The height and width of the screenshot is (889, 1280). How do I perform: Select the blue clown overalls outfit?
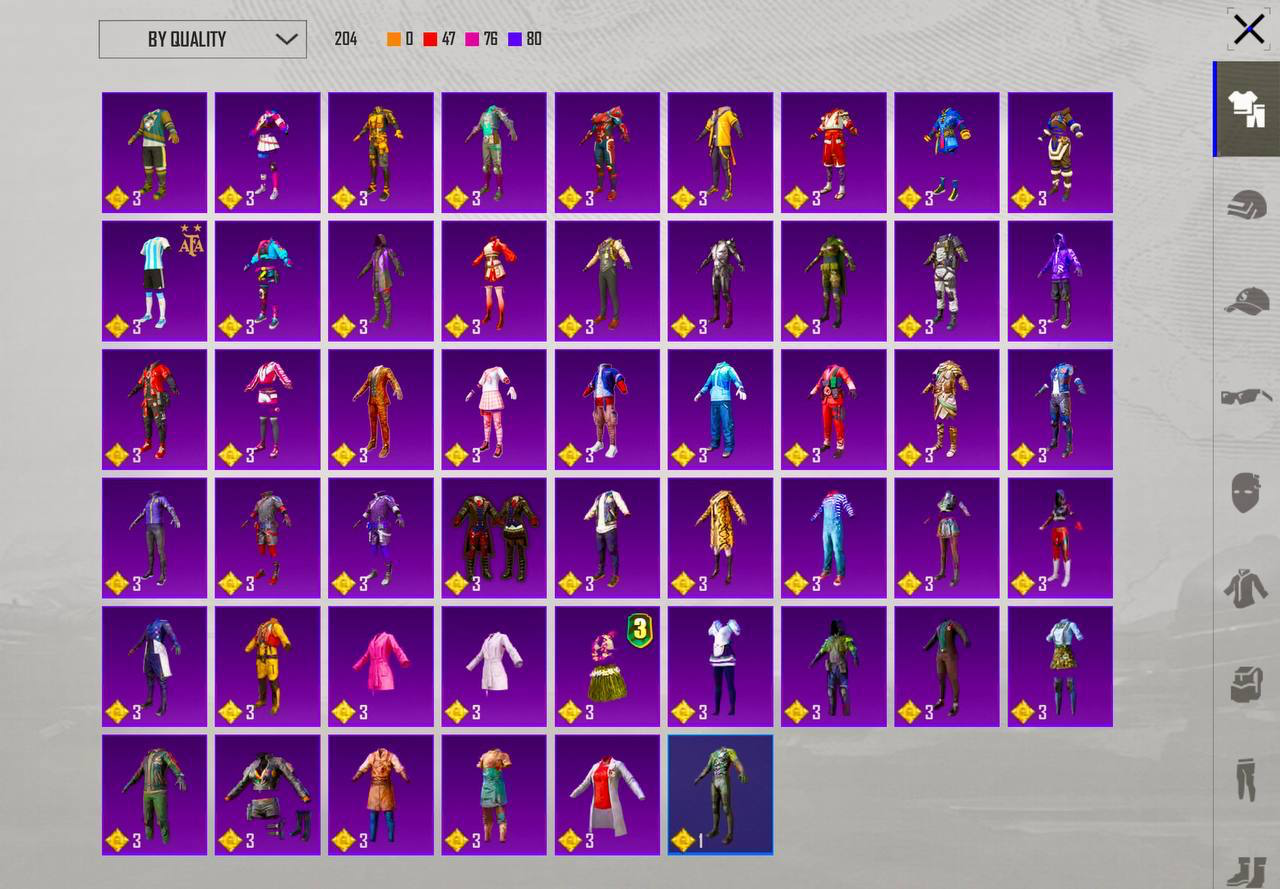[x=833, y=538]
